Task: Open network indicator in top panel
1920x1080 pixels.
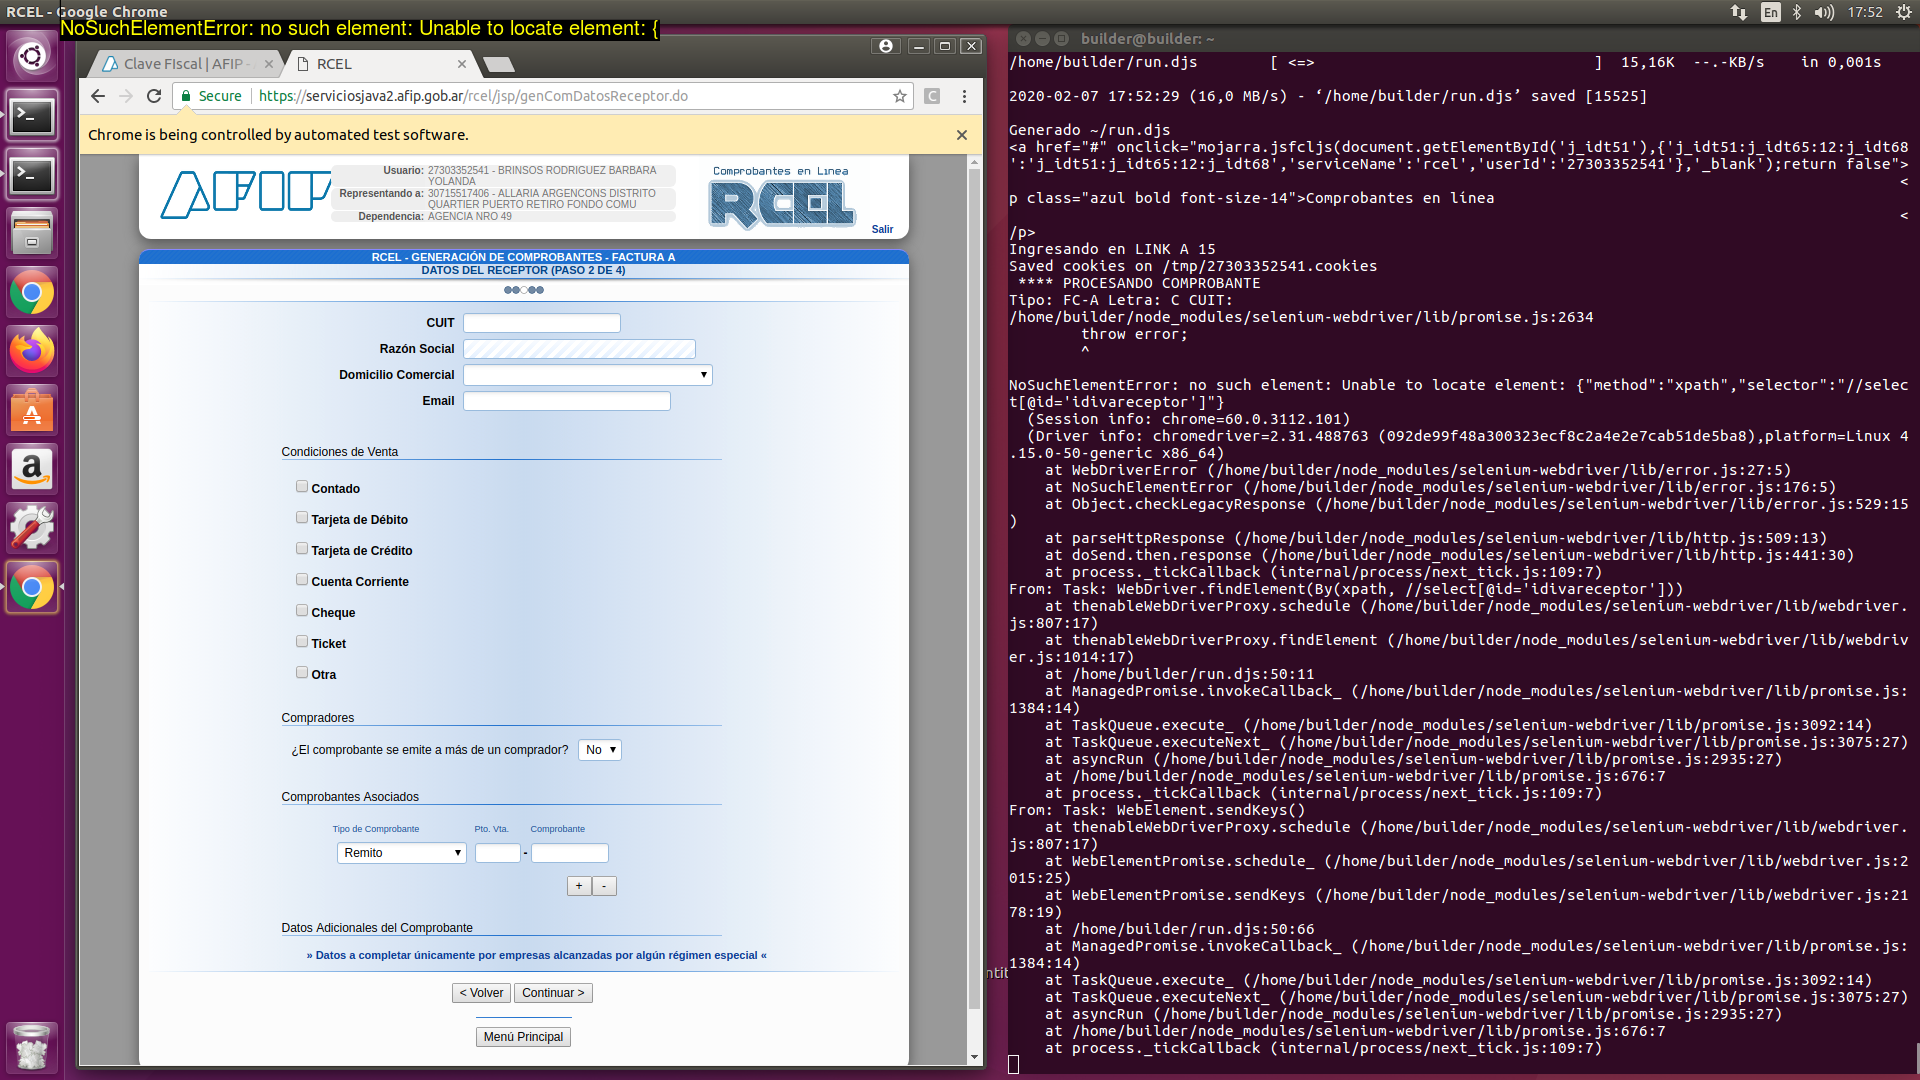Action: pos(1739,12)
